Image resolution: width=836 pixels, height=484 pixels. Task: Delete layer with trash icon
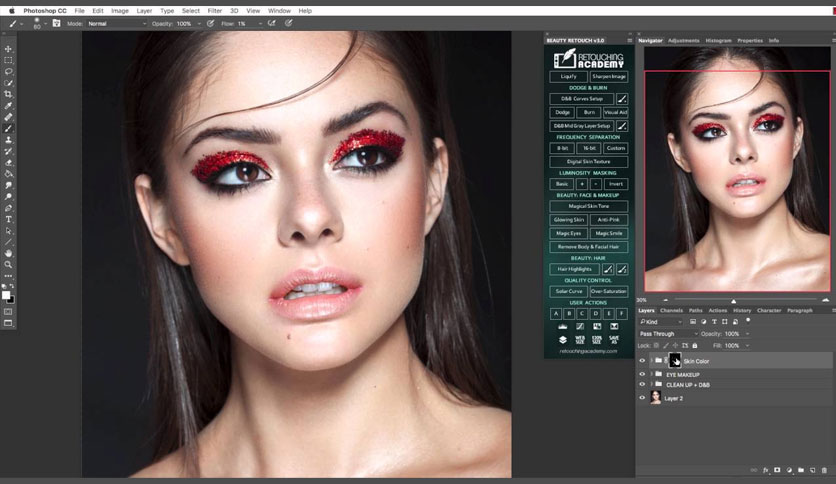tap(824, 470)
